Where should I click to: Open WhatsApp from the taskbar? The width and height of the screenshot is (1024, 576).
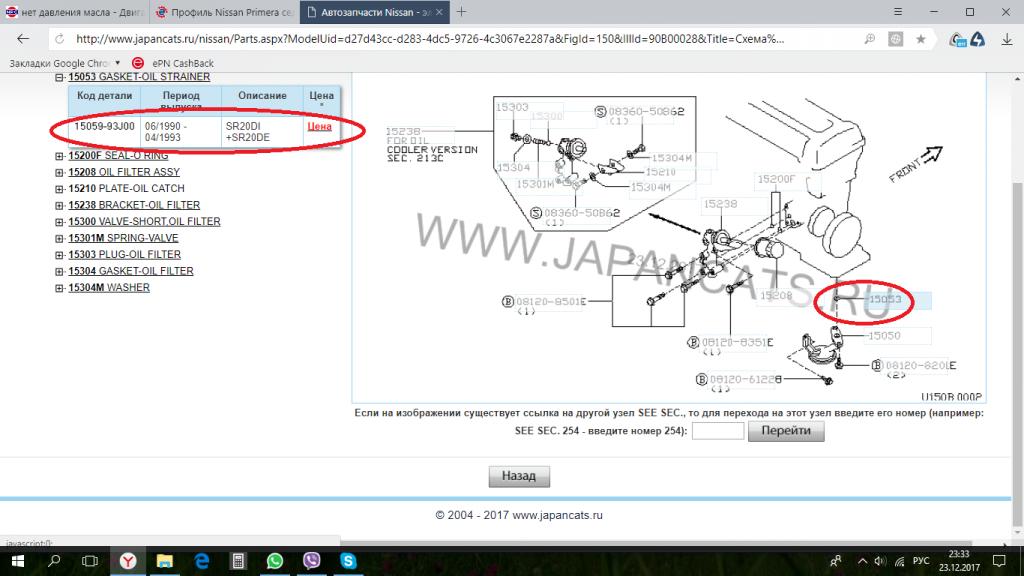[275, 561]
